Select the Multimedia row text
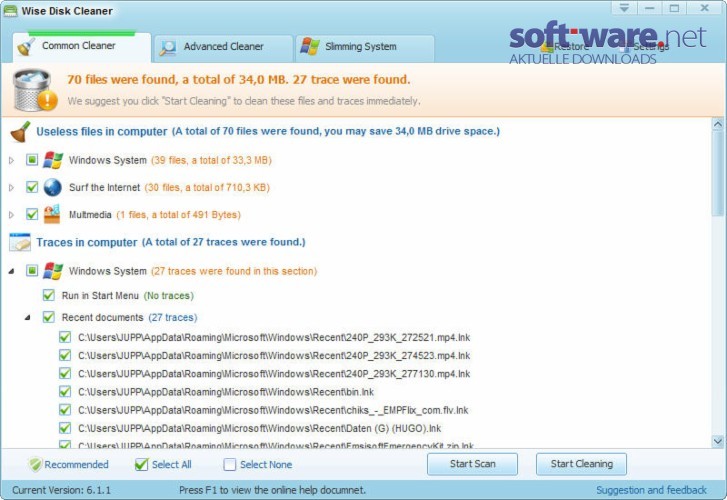 (155, 215)
